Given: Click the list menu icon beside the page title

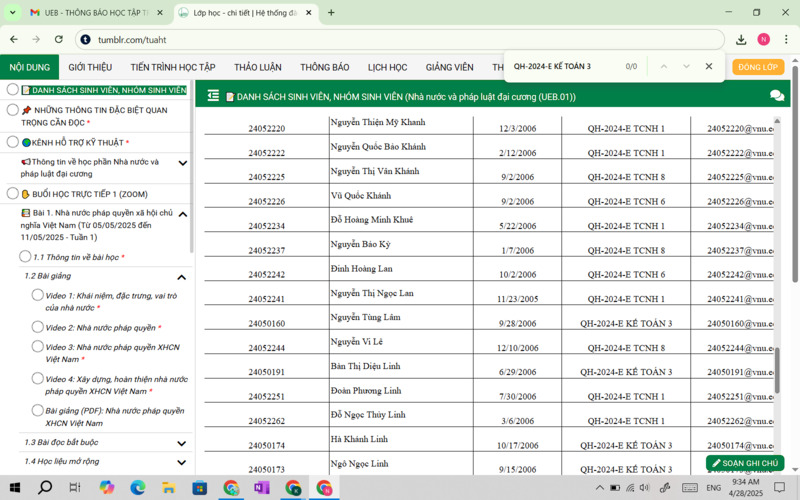Looking at the screenshot, I should click(213, 96).
